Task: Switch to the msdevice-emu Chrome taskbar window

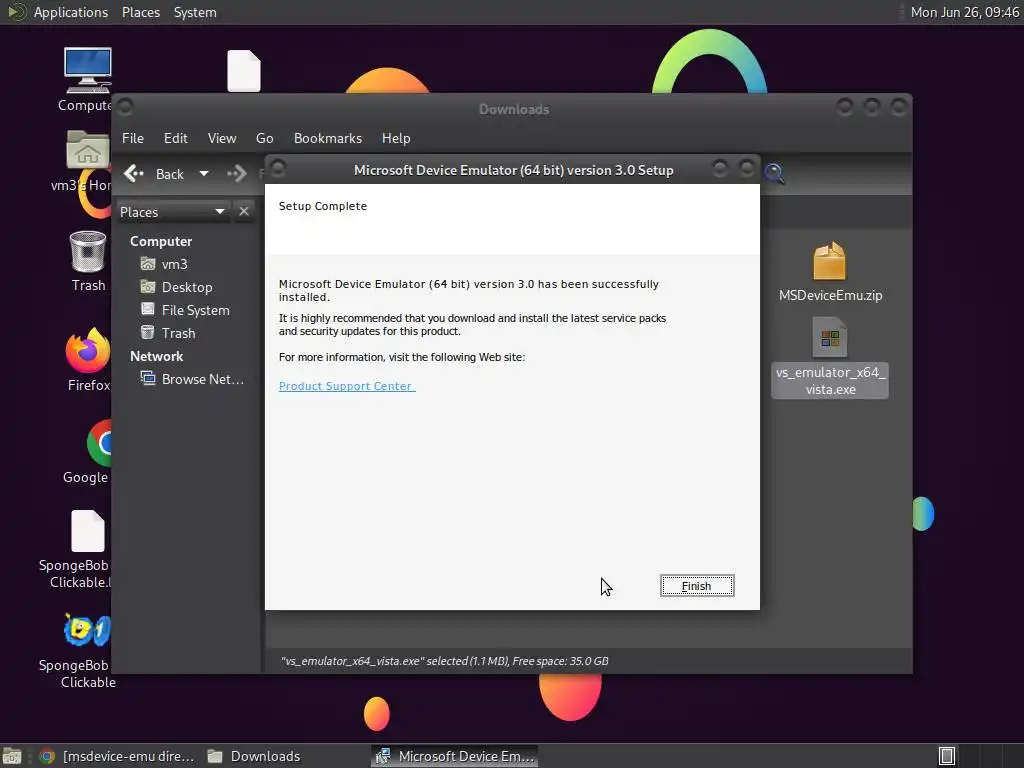Action: 118,756
